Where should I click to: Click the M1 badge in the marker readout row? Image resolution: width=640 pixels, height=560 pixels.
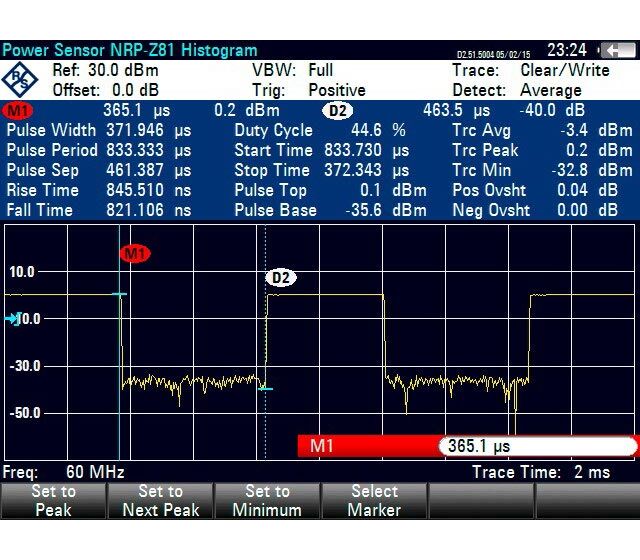point(18,110)
